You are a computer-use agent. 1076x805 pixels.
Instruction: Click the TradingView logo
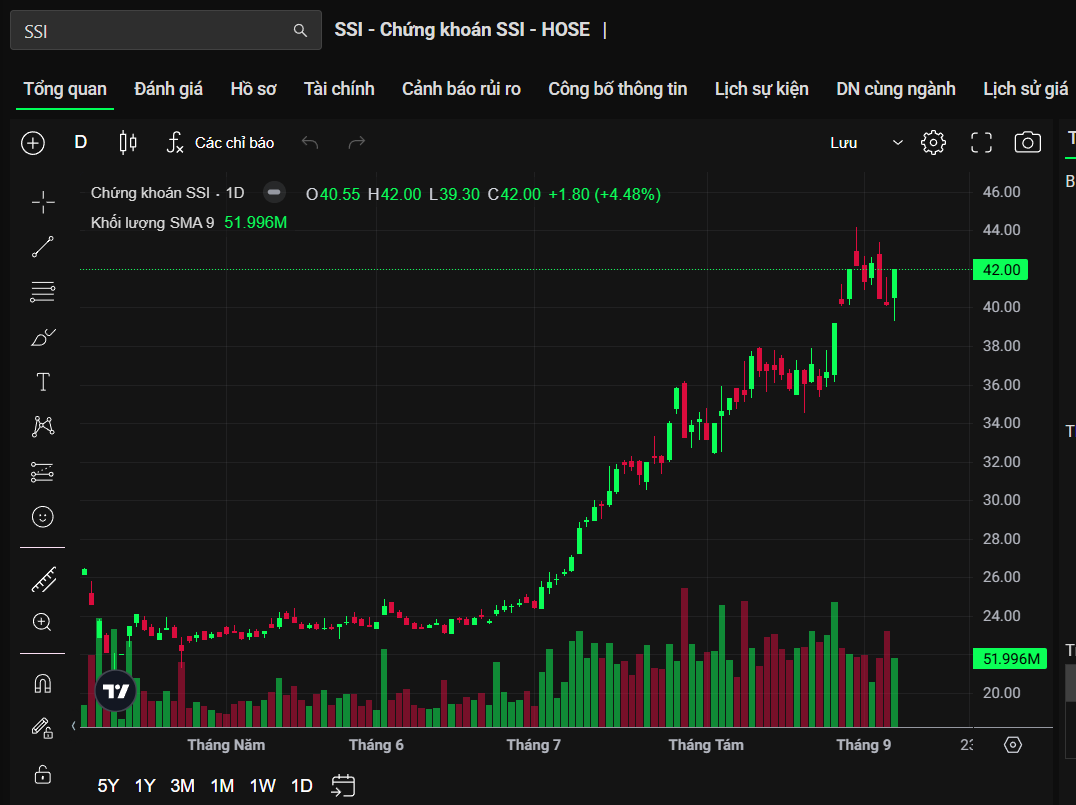116,690
